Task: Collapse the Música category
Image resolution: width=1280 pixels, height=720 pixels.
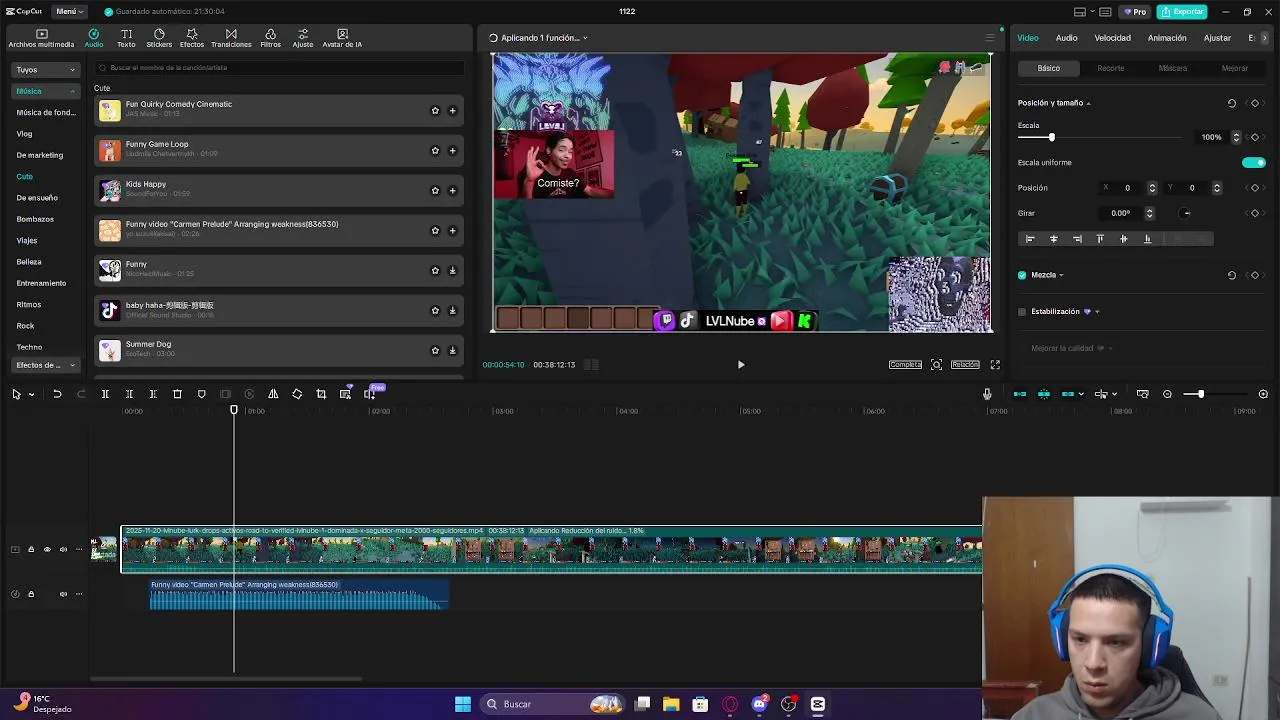Action: [x=45, y=91]
